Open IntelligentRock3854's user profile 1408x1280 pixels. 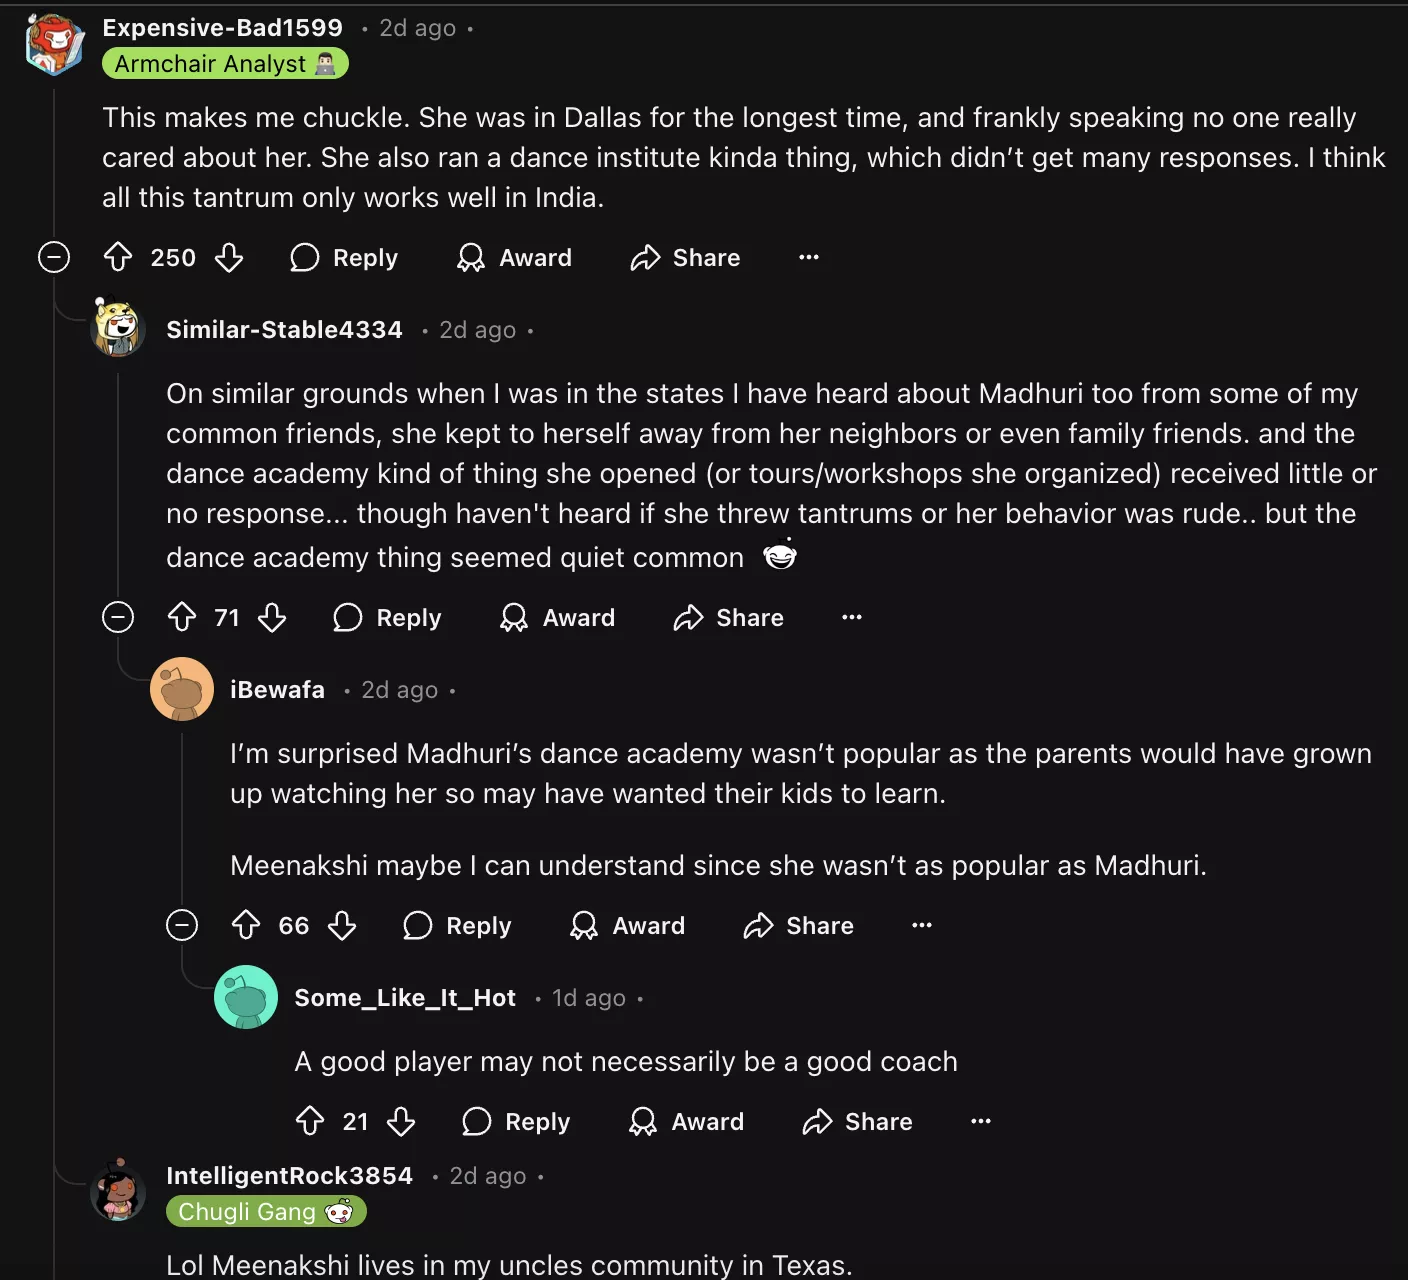289,1176
